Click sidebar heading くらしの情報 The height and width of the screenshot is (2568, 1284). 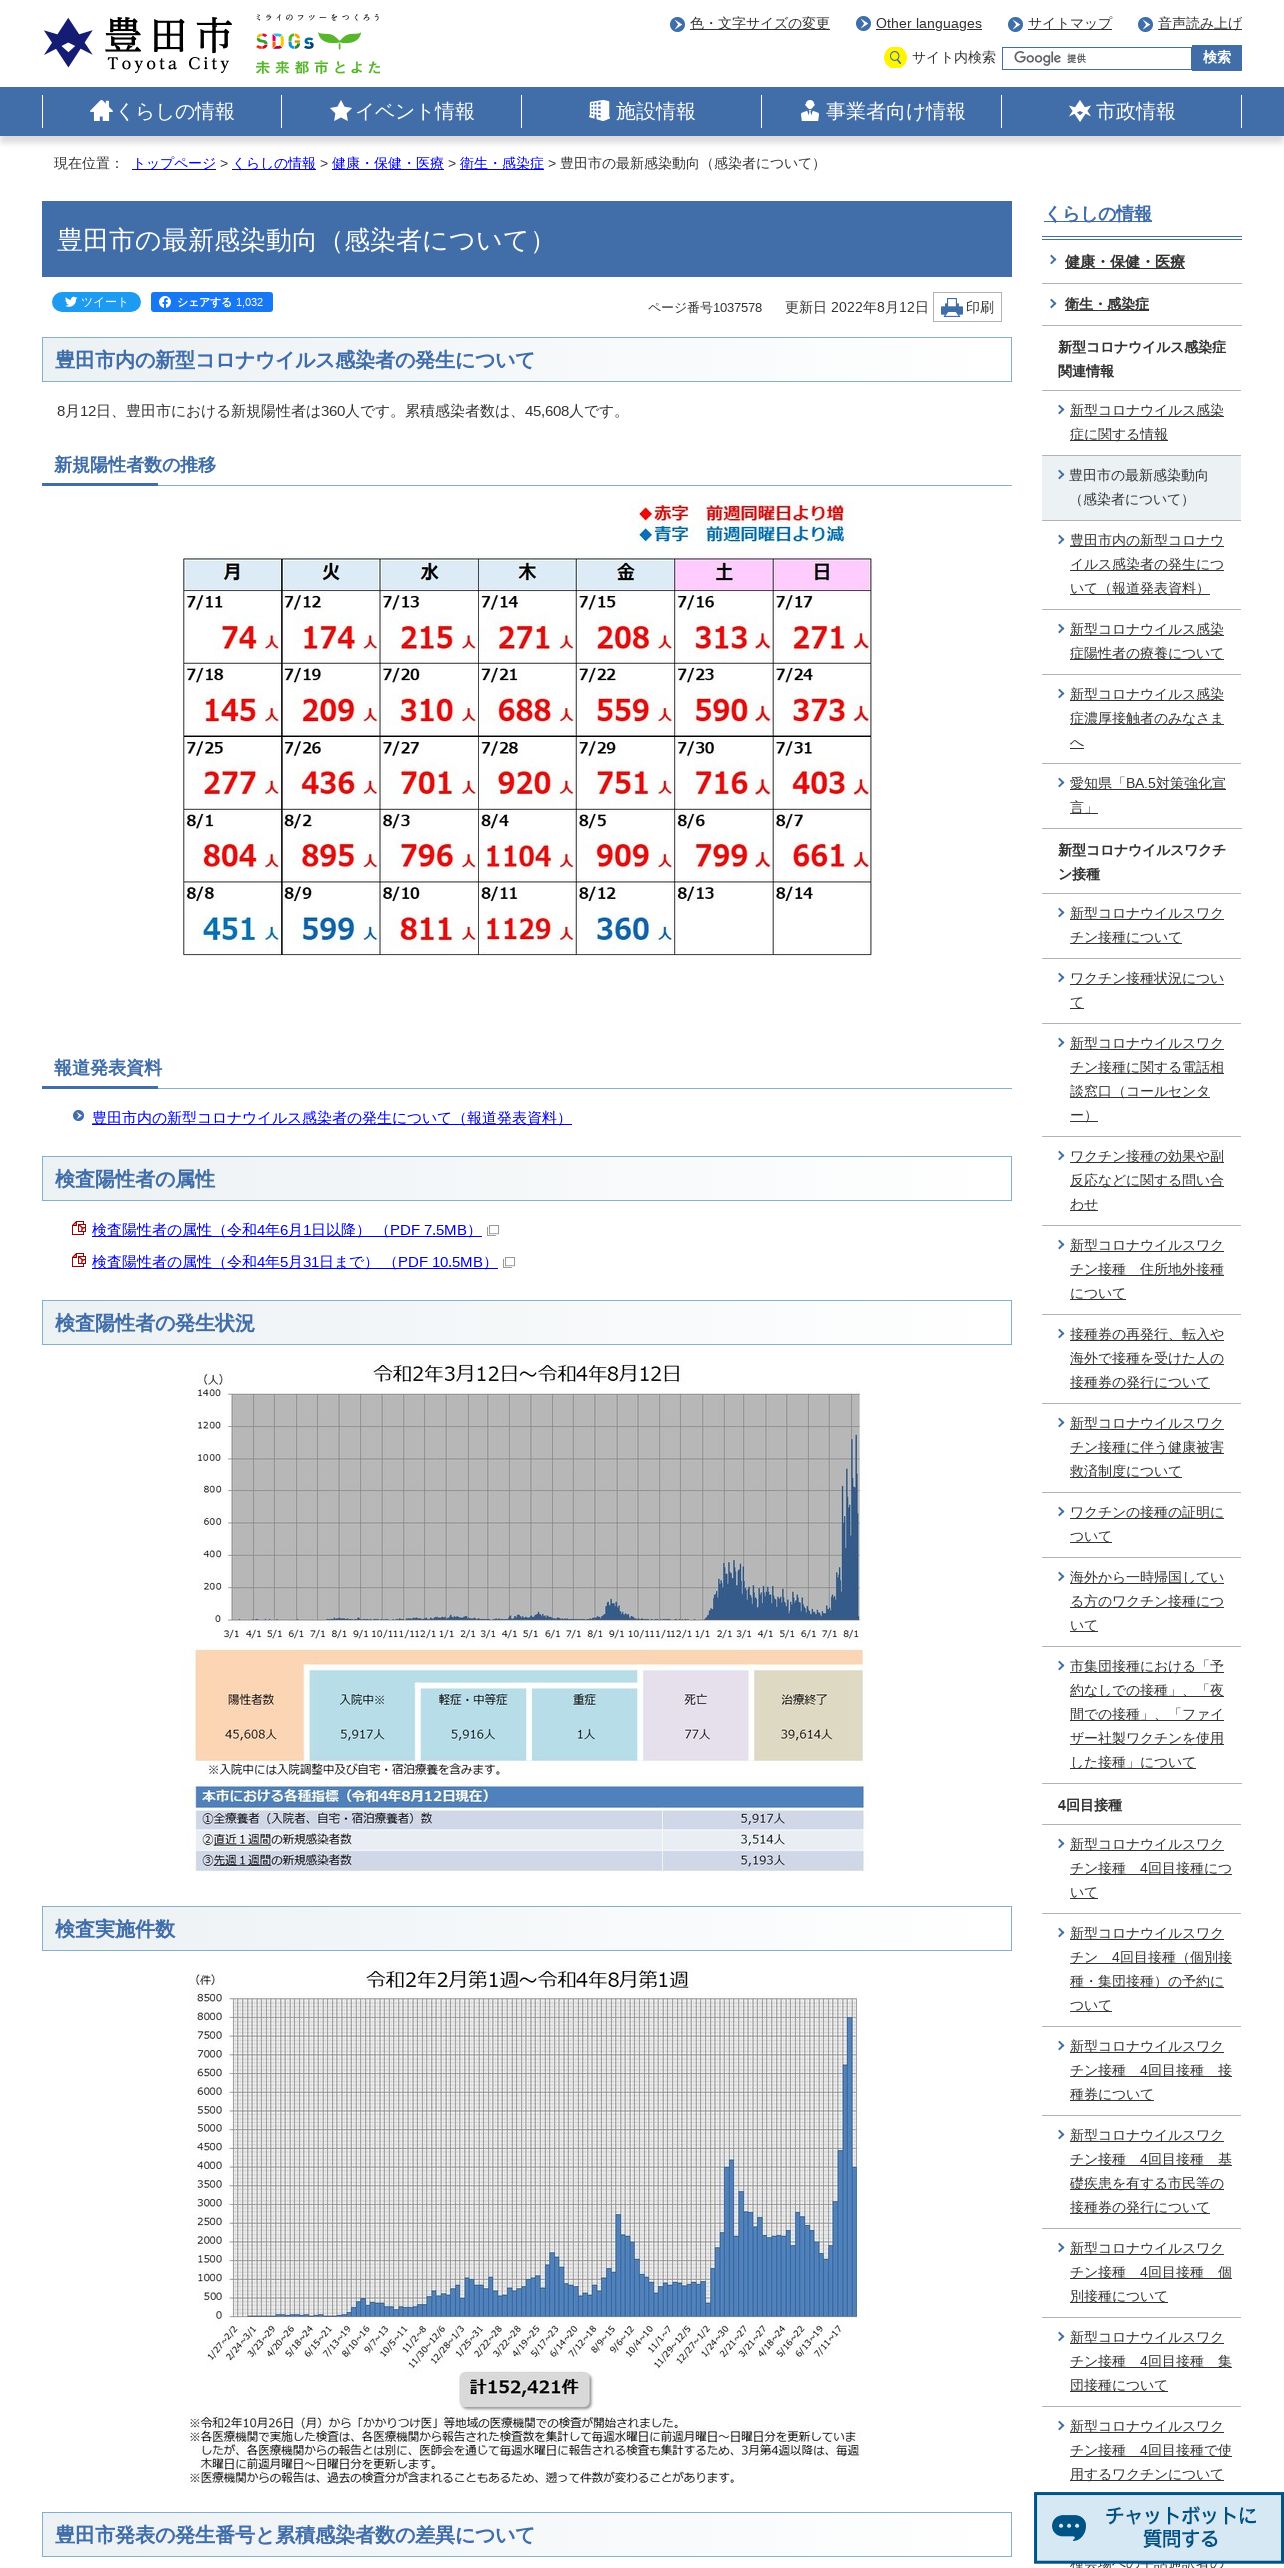[x=1098, y=213]
